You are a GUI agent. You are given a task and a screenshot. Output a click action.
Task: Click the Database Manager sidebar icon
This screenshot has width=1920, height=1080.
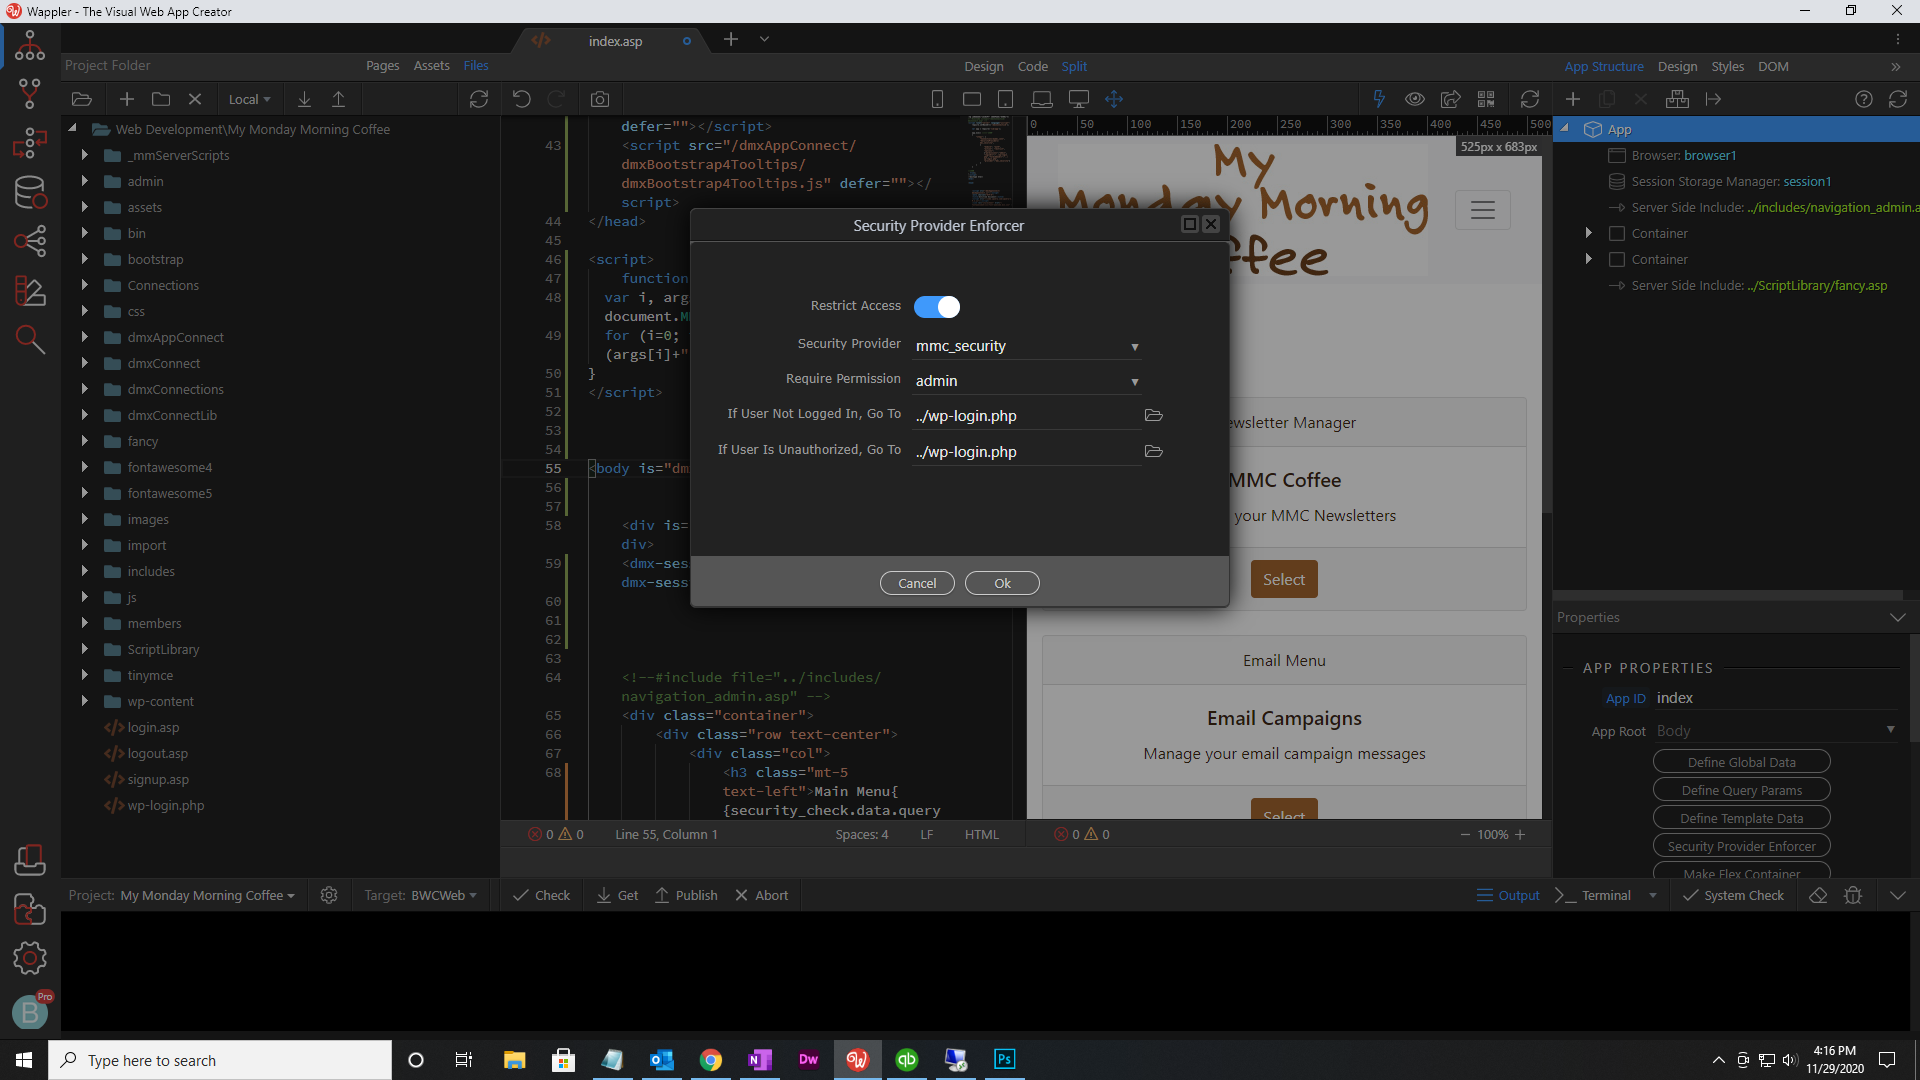[30, 192]
